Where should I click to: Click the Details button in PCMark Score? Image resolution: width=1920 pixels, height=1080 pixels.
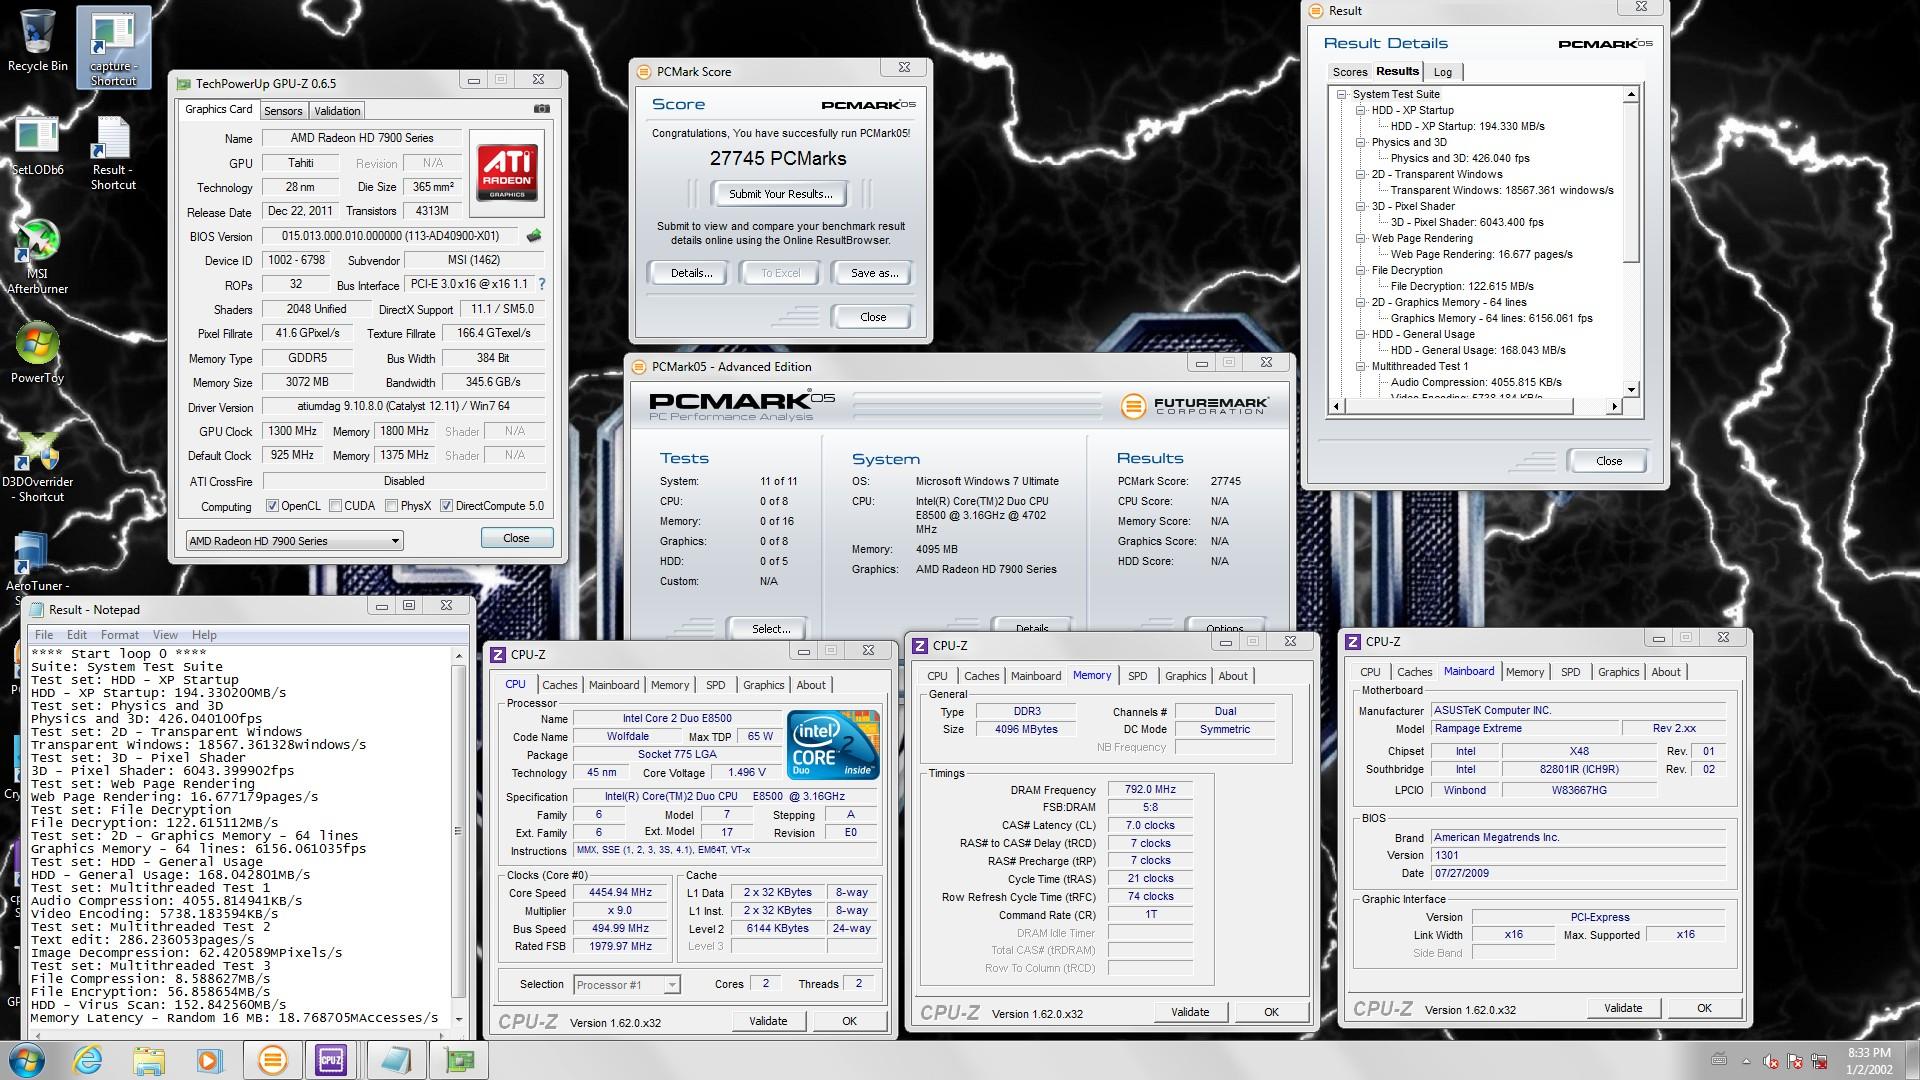point(691,273)
